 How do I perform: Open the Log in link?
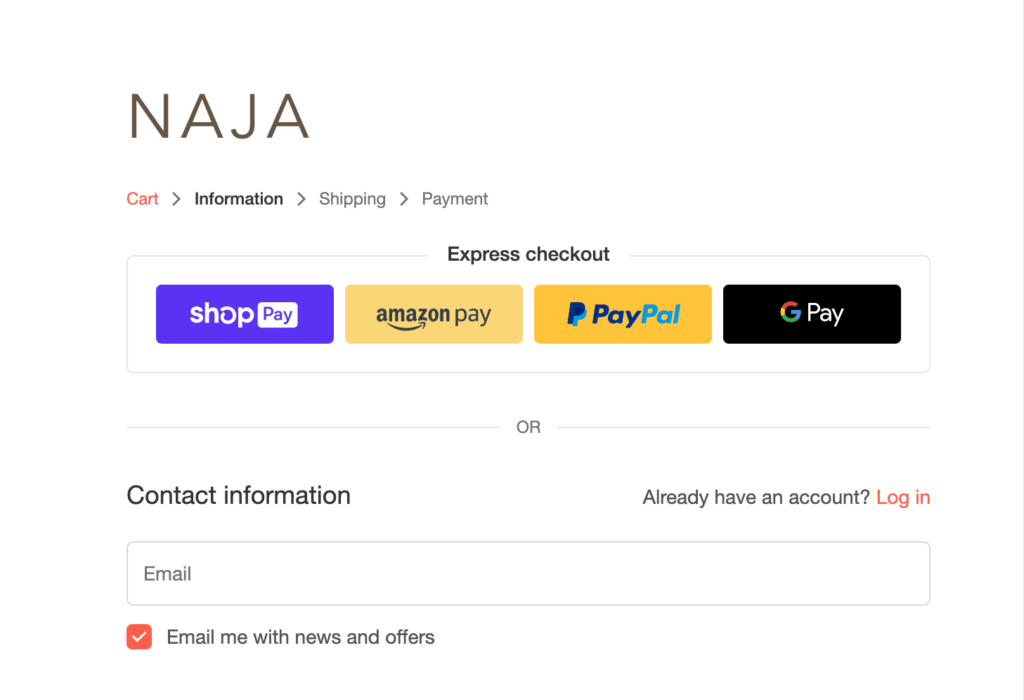(x=903, y=497)
